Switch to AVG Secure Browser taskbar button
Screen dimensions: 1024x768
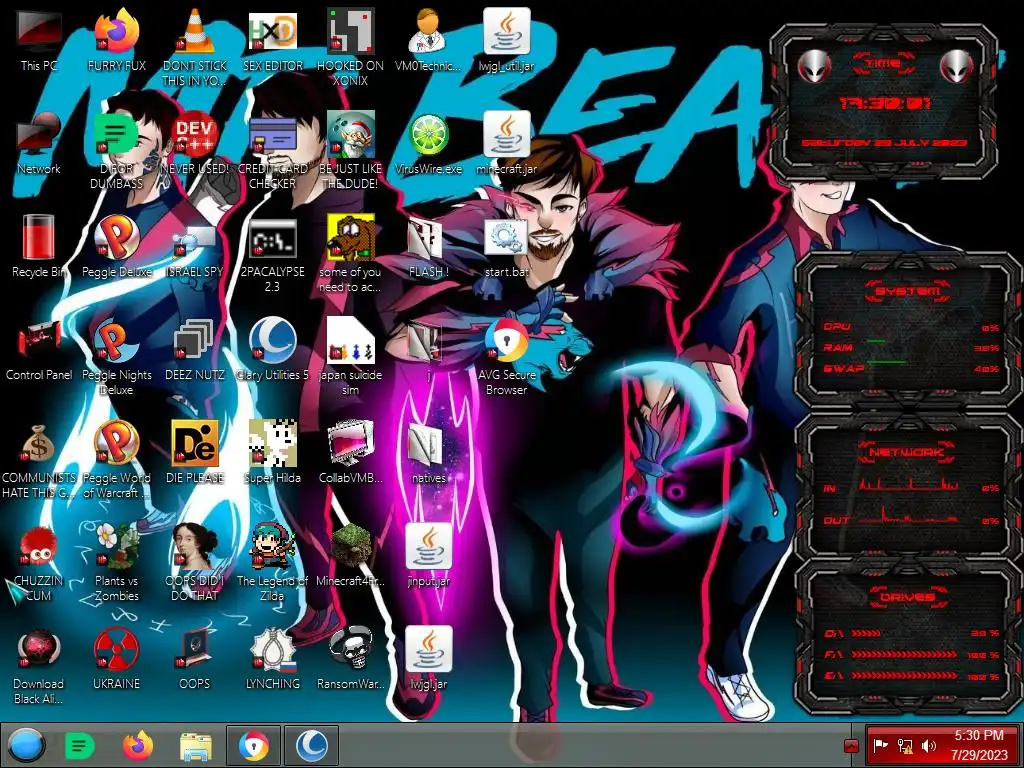[253, 746]
